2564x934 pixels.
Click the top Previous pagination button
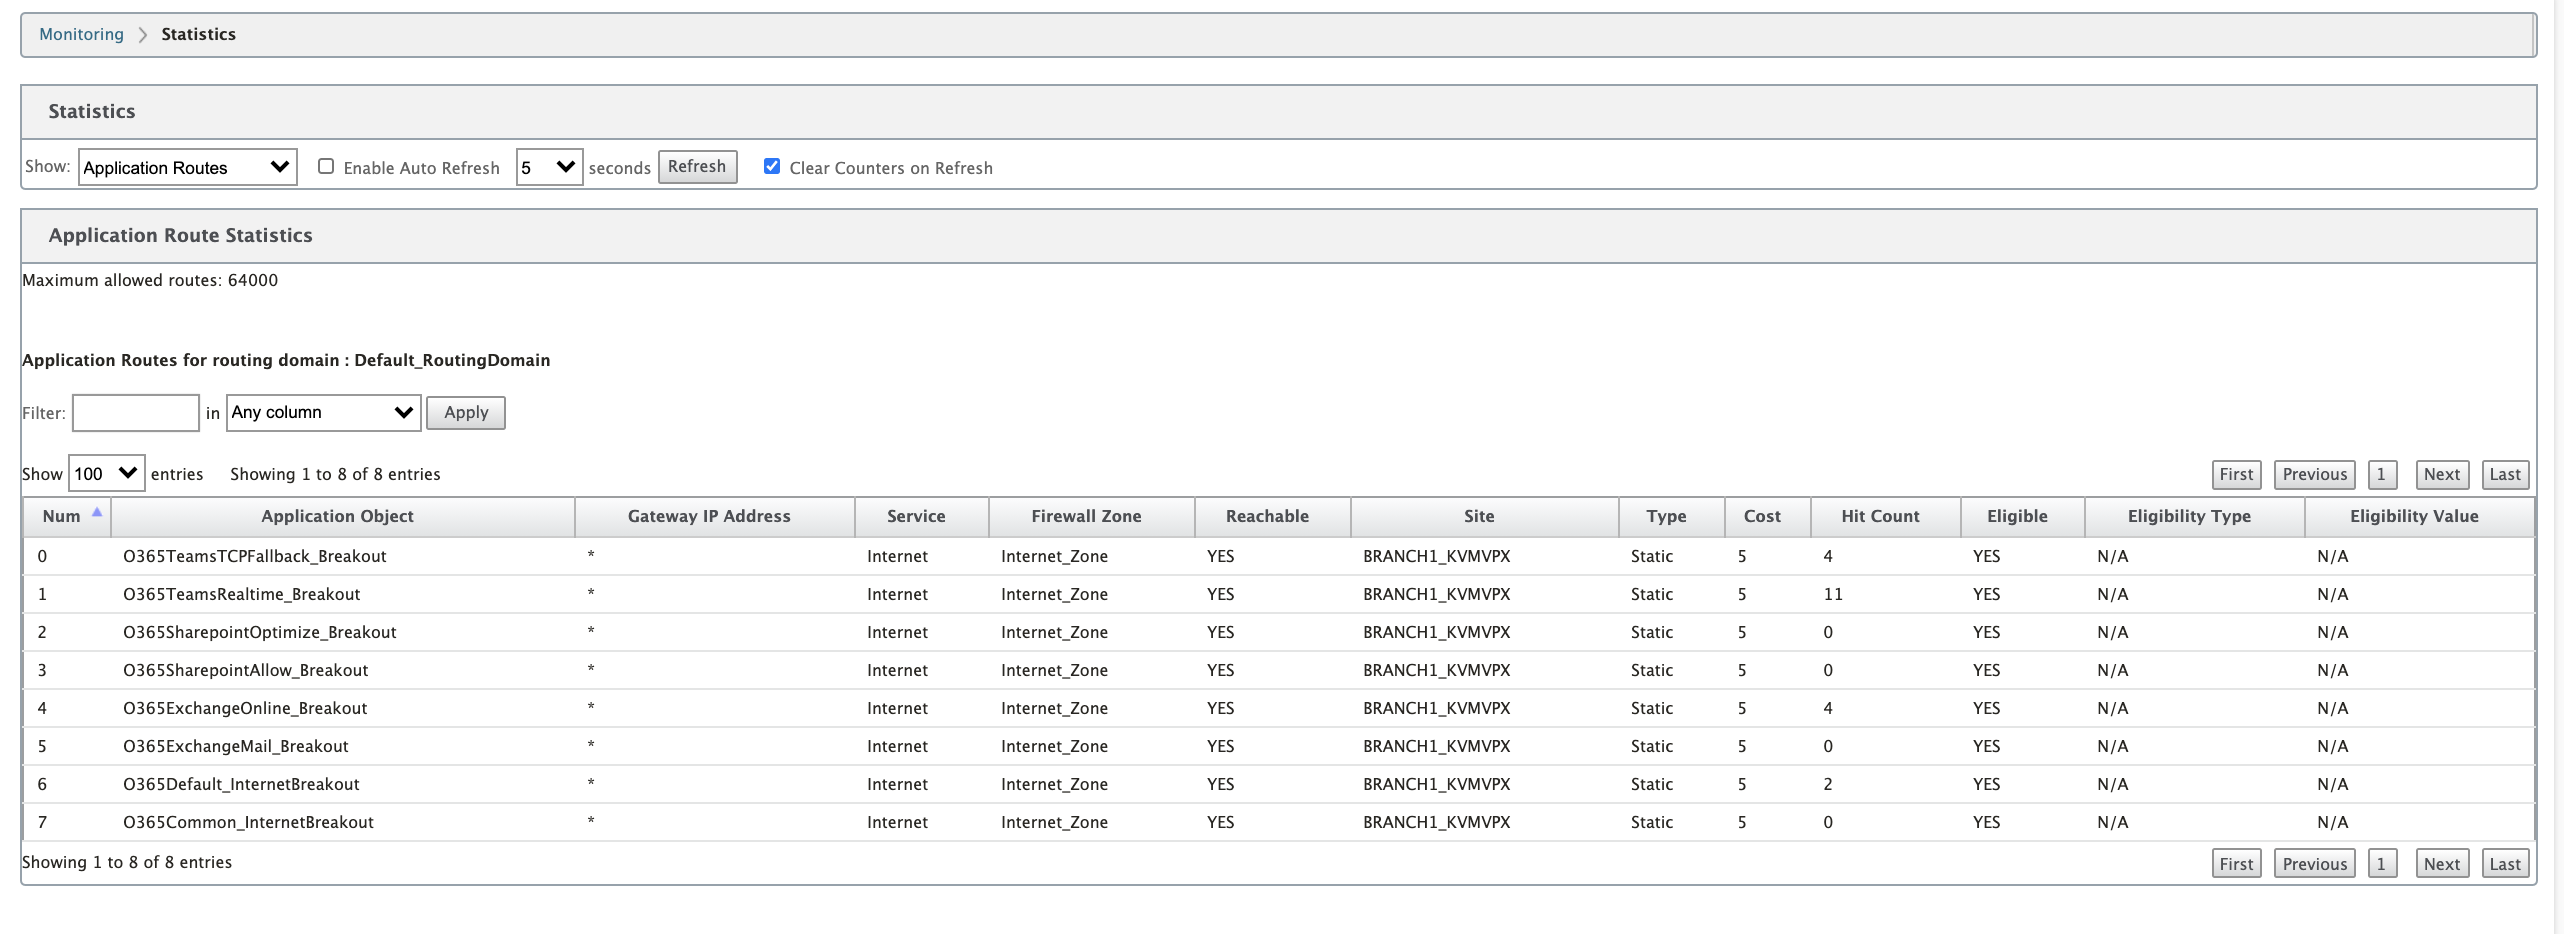tap(2314, 475)
